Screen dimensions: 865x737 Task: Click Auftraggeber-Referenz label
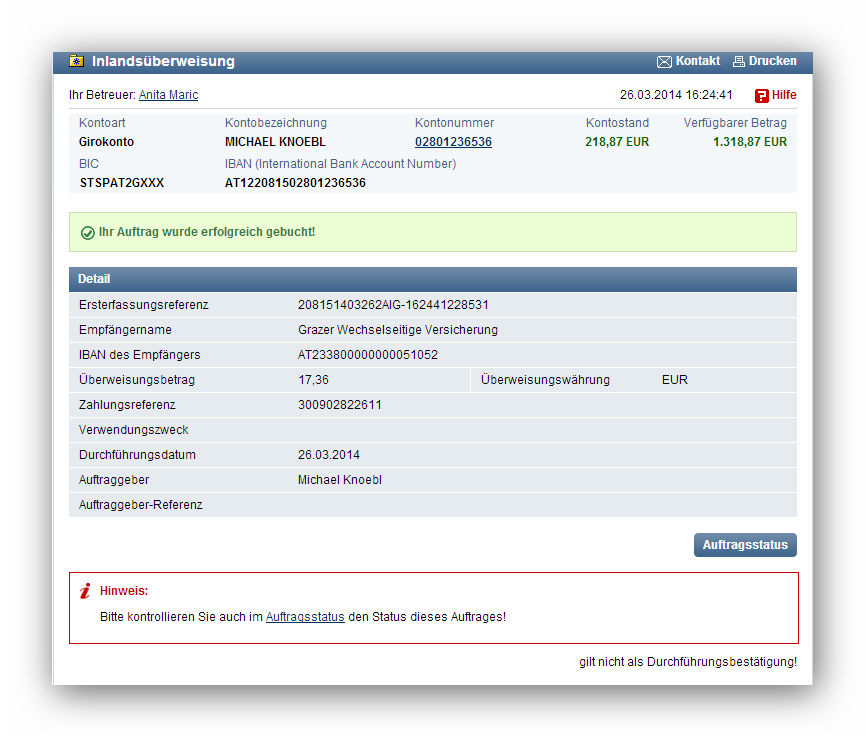(141, 505)
